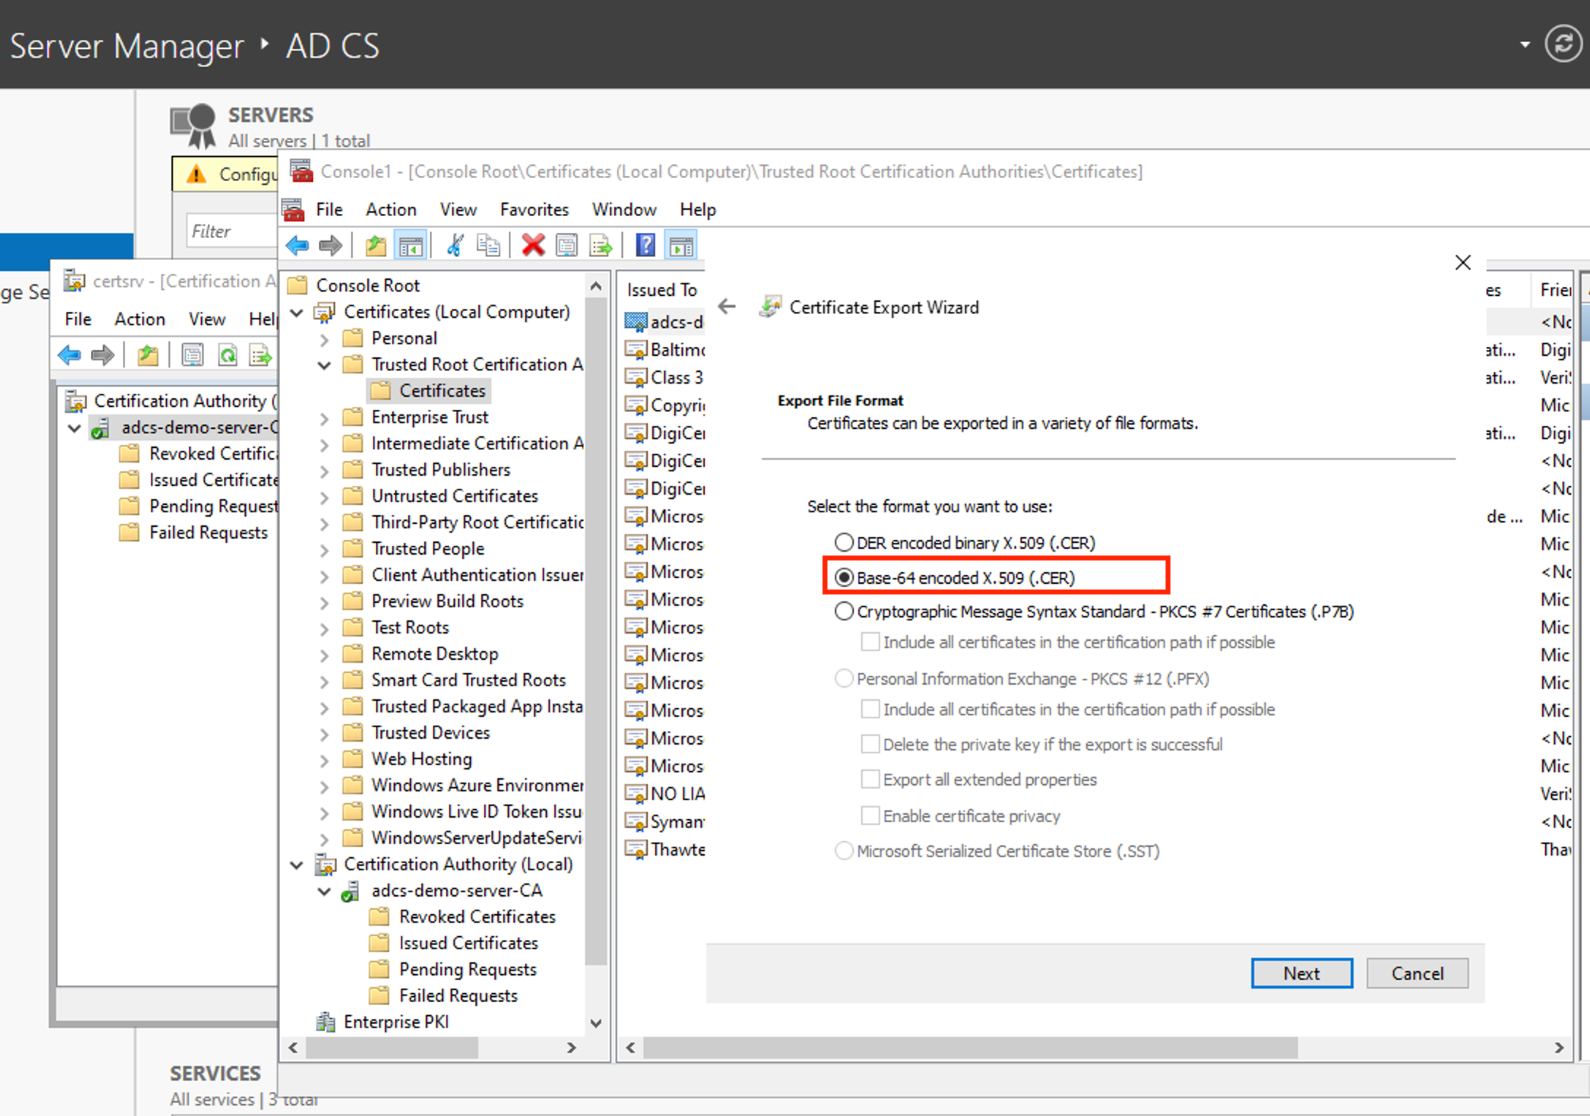Toggle the Show/Hide Action Pane icon
Screen dimensions: 1590x1116
[x=681, y=245]
